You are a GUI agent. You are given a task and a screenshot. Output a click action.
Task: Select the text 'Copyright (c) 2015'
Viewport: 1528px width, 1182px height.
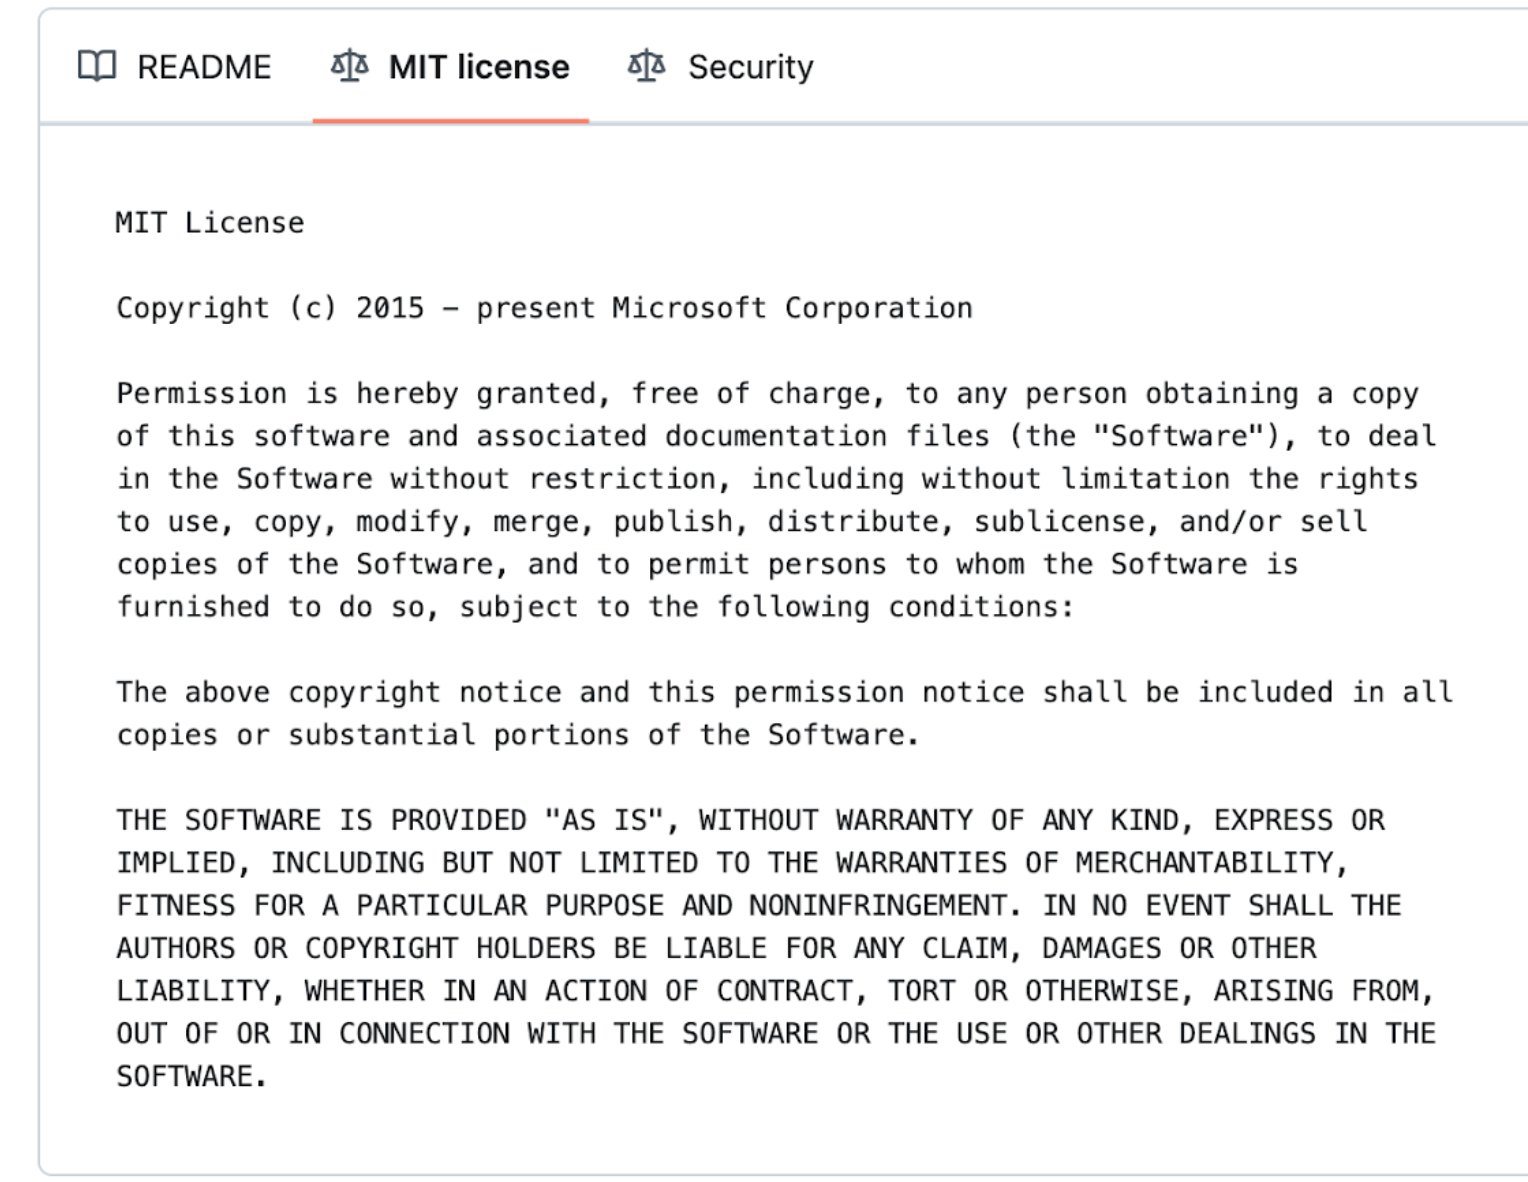pos(270,307)
